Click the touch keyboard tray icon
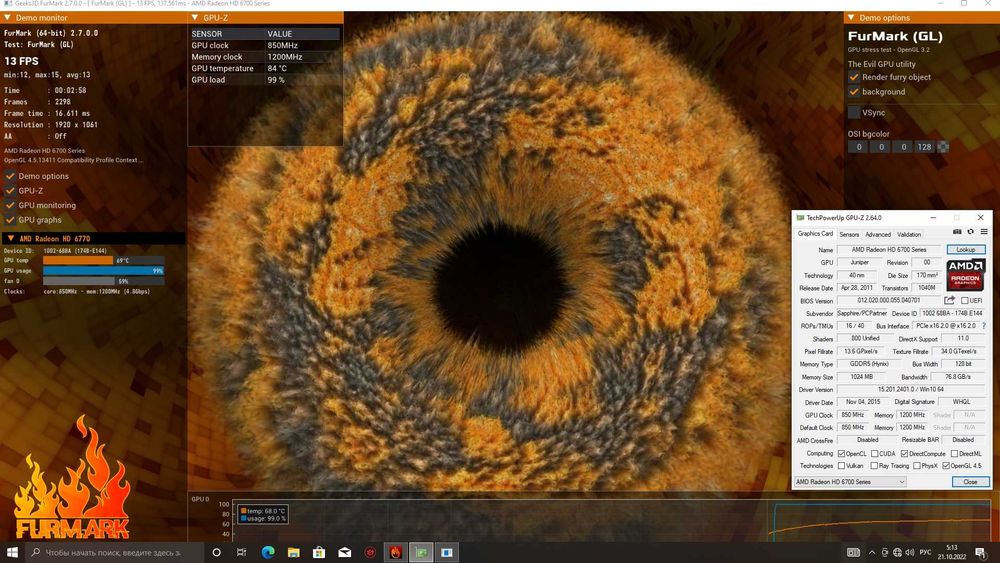This screenshot has width=1000, height=563. [853, 552]
